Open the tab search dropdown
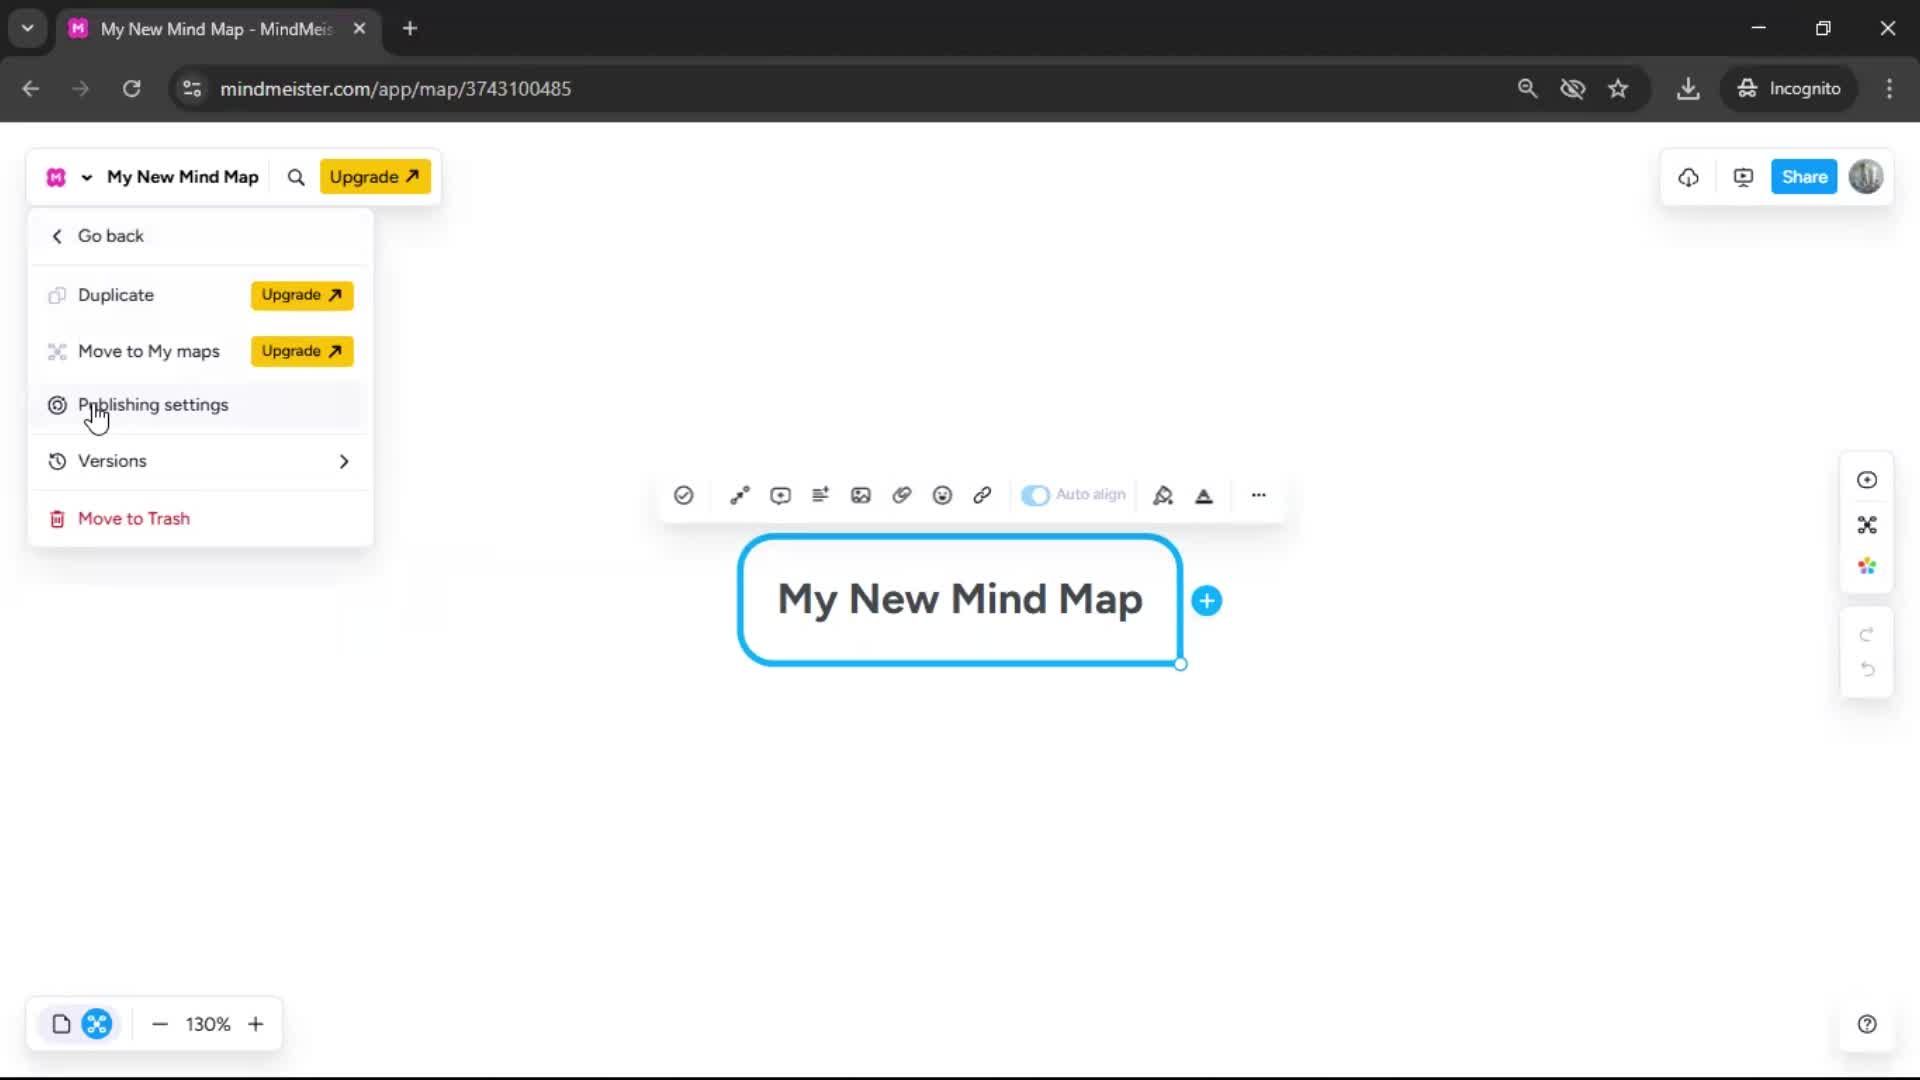This screenshot has height=1080, width=1920. (x=28, y=29)
